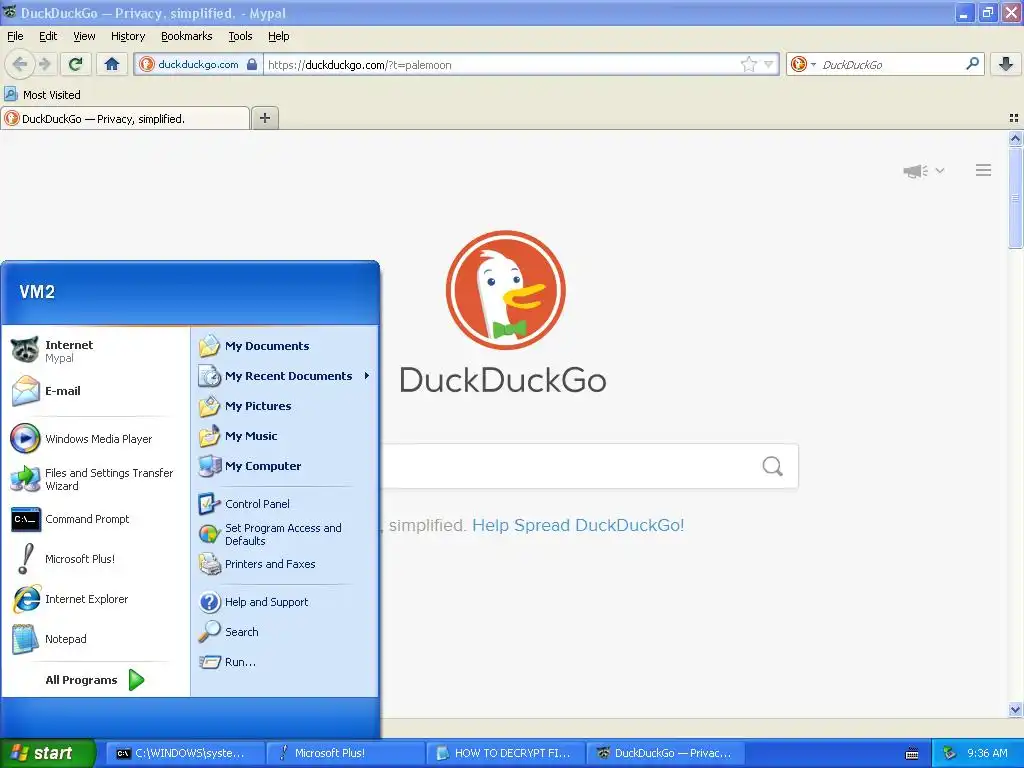Reload the page with the refresh icon
The image size is (1024, 768).
pyautogui.click(x=75, y=64)
